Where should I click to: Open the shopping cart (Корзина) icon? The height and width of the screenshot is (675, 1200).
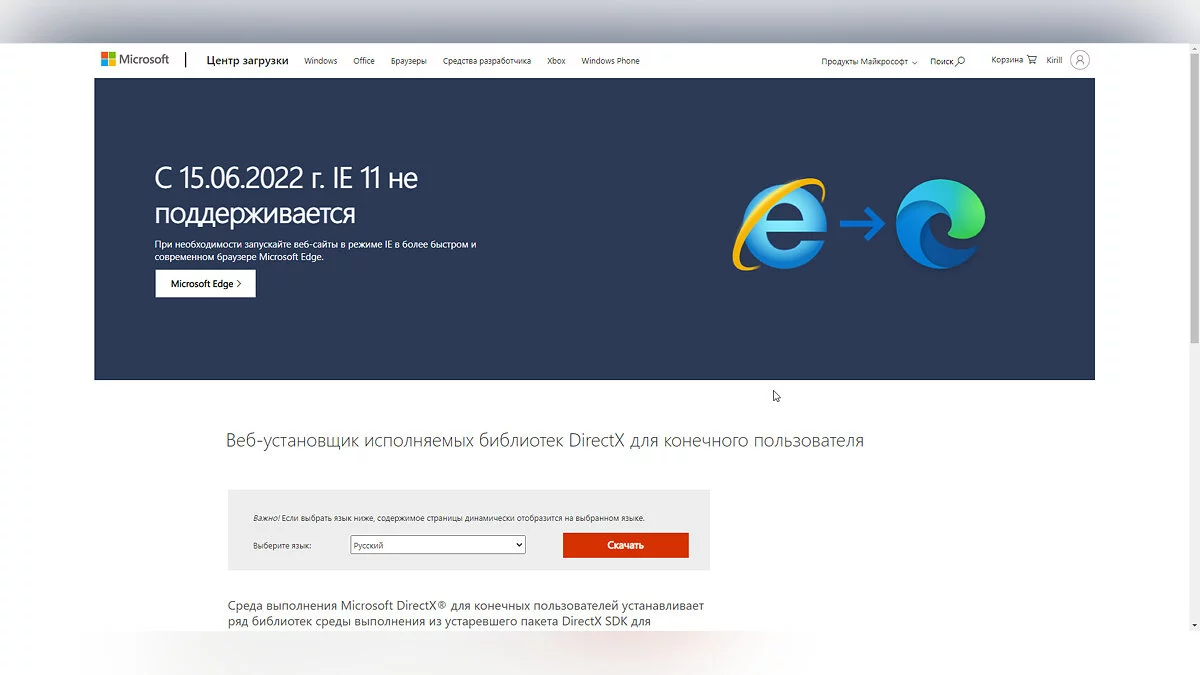pos(1031,60)
